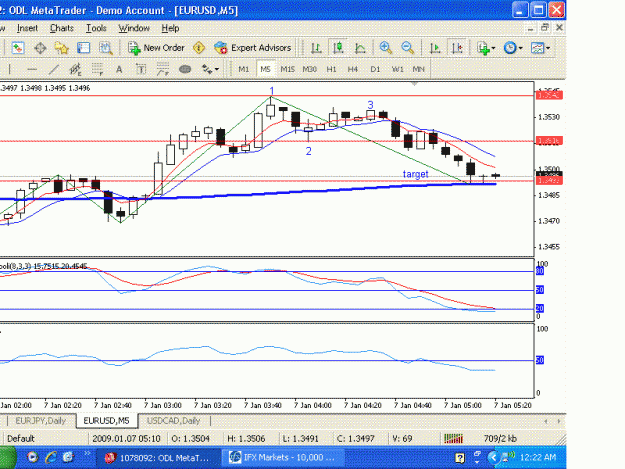Switch timeframe to H1
Viewport: 625px width, 469px height.
click(x=331, y=69)
